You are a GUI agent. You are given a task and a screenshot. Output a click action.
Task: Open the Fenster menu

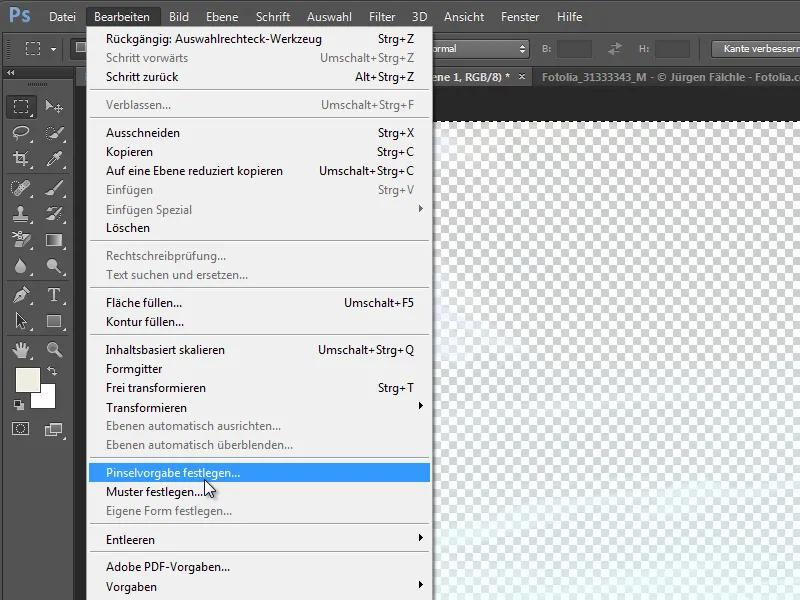click(520, 17)
